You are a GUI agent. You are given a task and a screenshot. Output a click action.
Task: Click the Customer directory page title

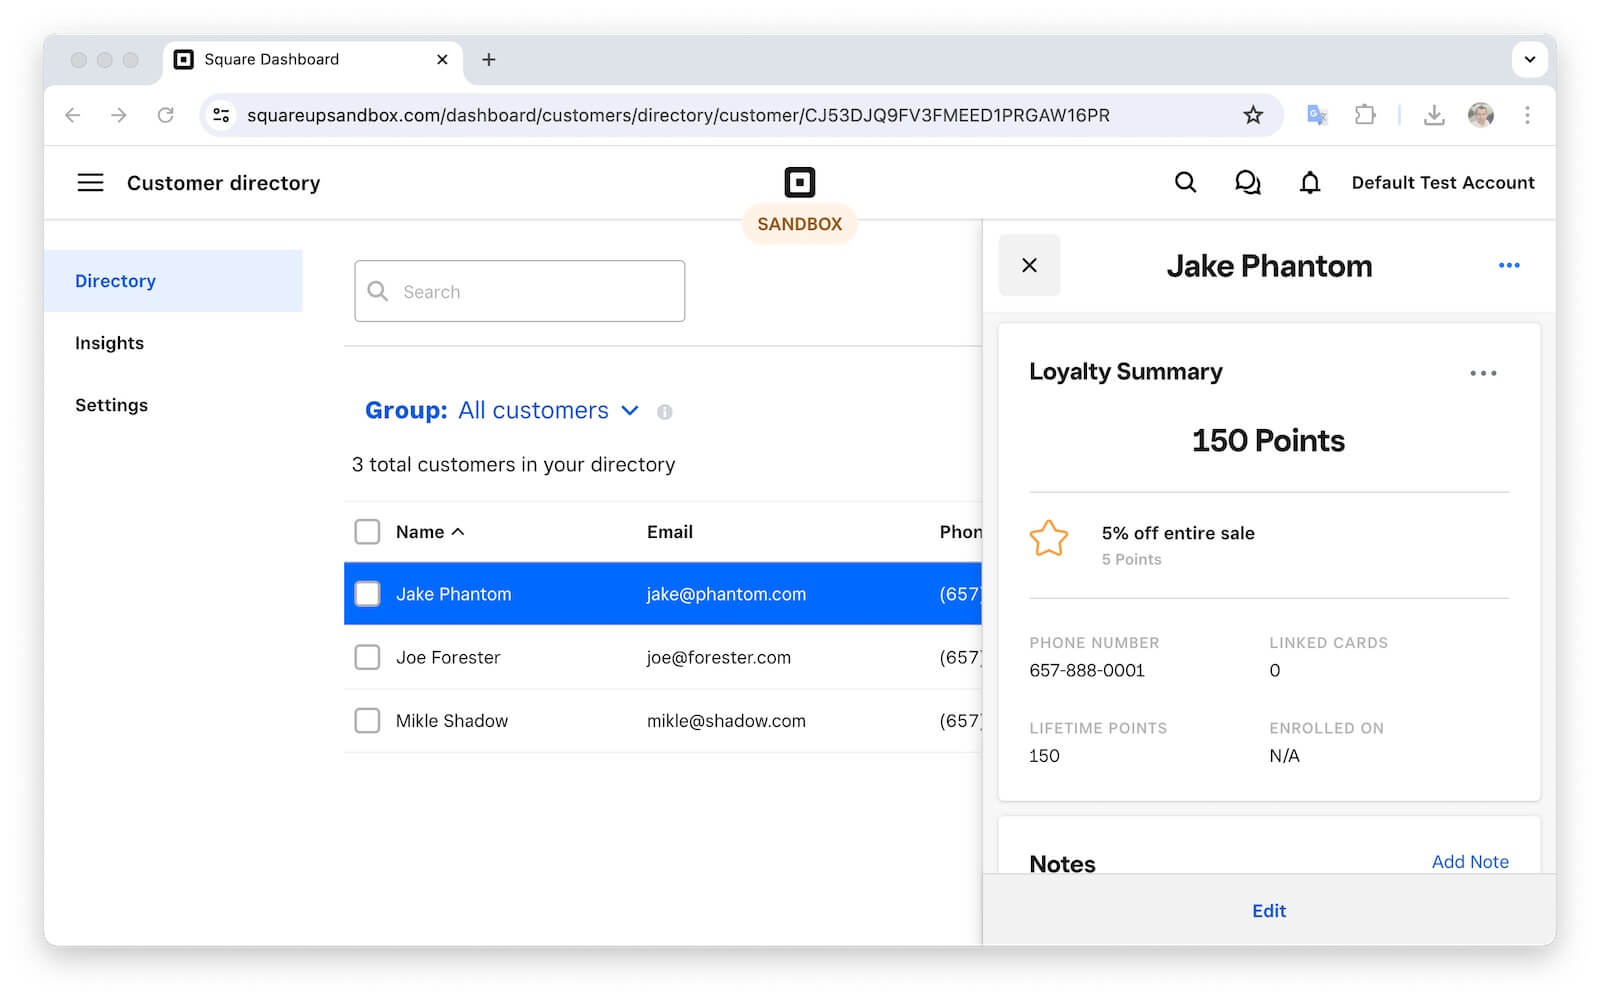click(223, 183)
